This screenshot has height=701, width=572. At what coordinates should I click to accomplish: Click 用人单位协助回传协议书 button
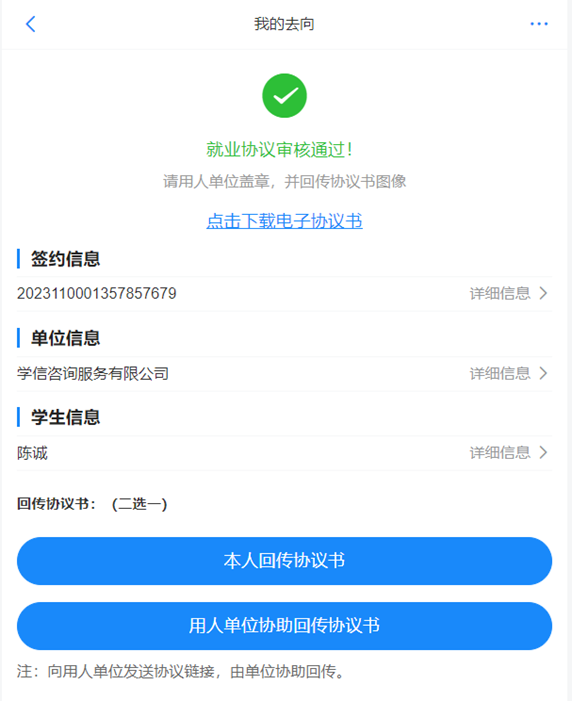[x=284, y=626]
